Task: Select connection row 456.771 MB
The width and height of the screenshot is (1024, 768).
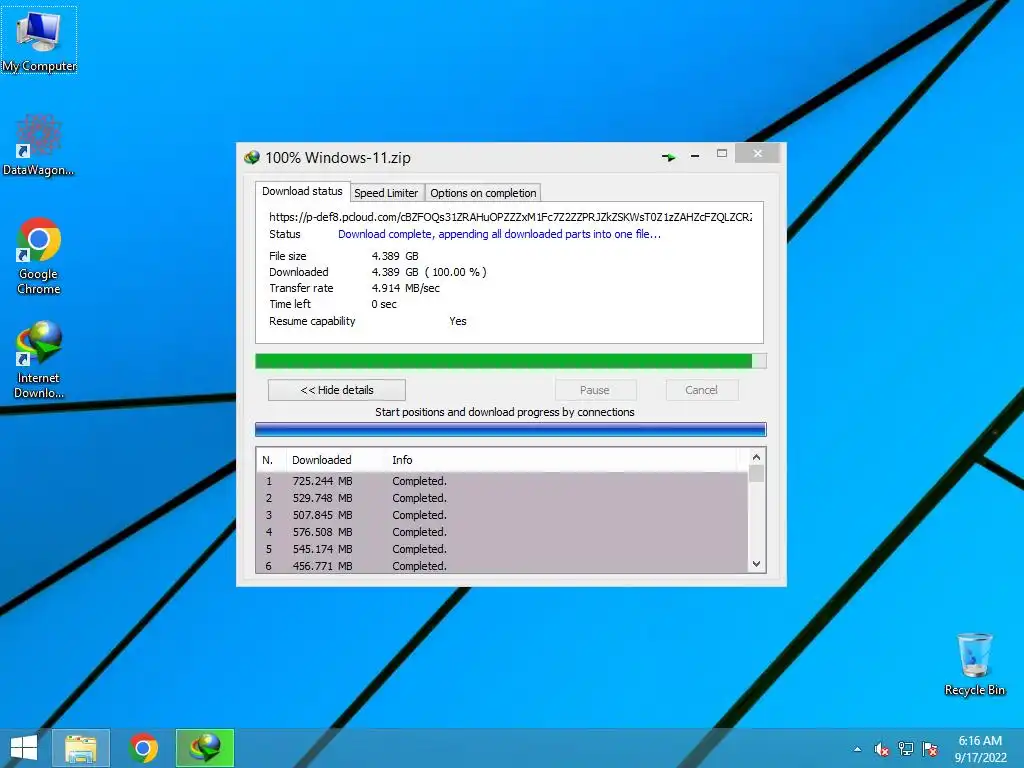Action: coord(502,566)
